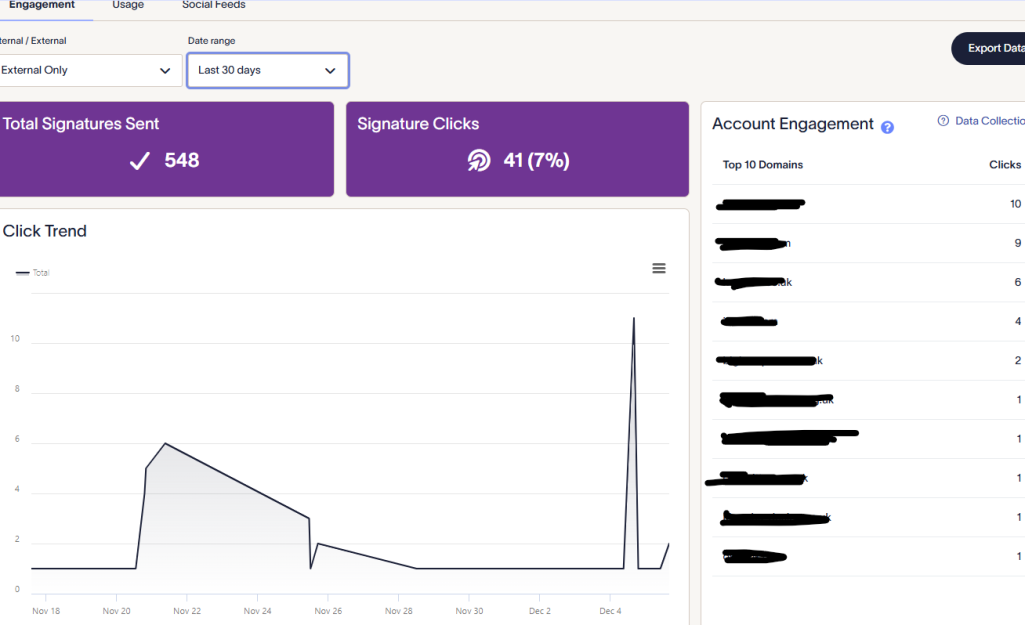The width and height of the screenshot is (1025, 625).
Task: Expand the External Only dropdown
Action: (88, 71)
